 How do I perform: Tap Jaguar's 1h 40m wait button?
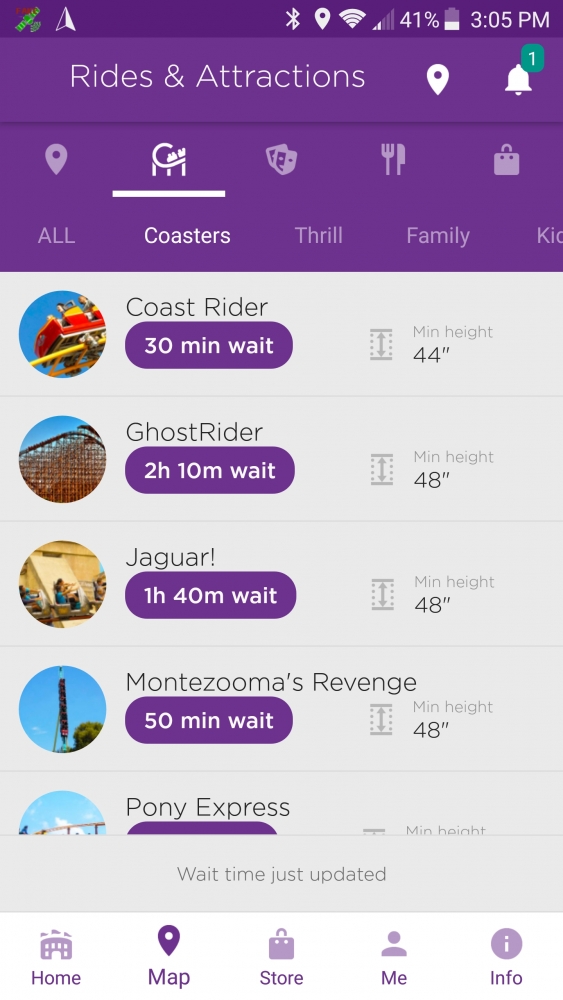pos(210,595)
